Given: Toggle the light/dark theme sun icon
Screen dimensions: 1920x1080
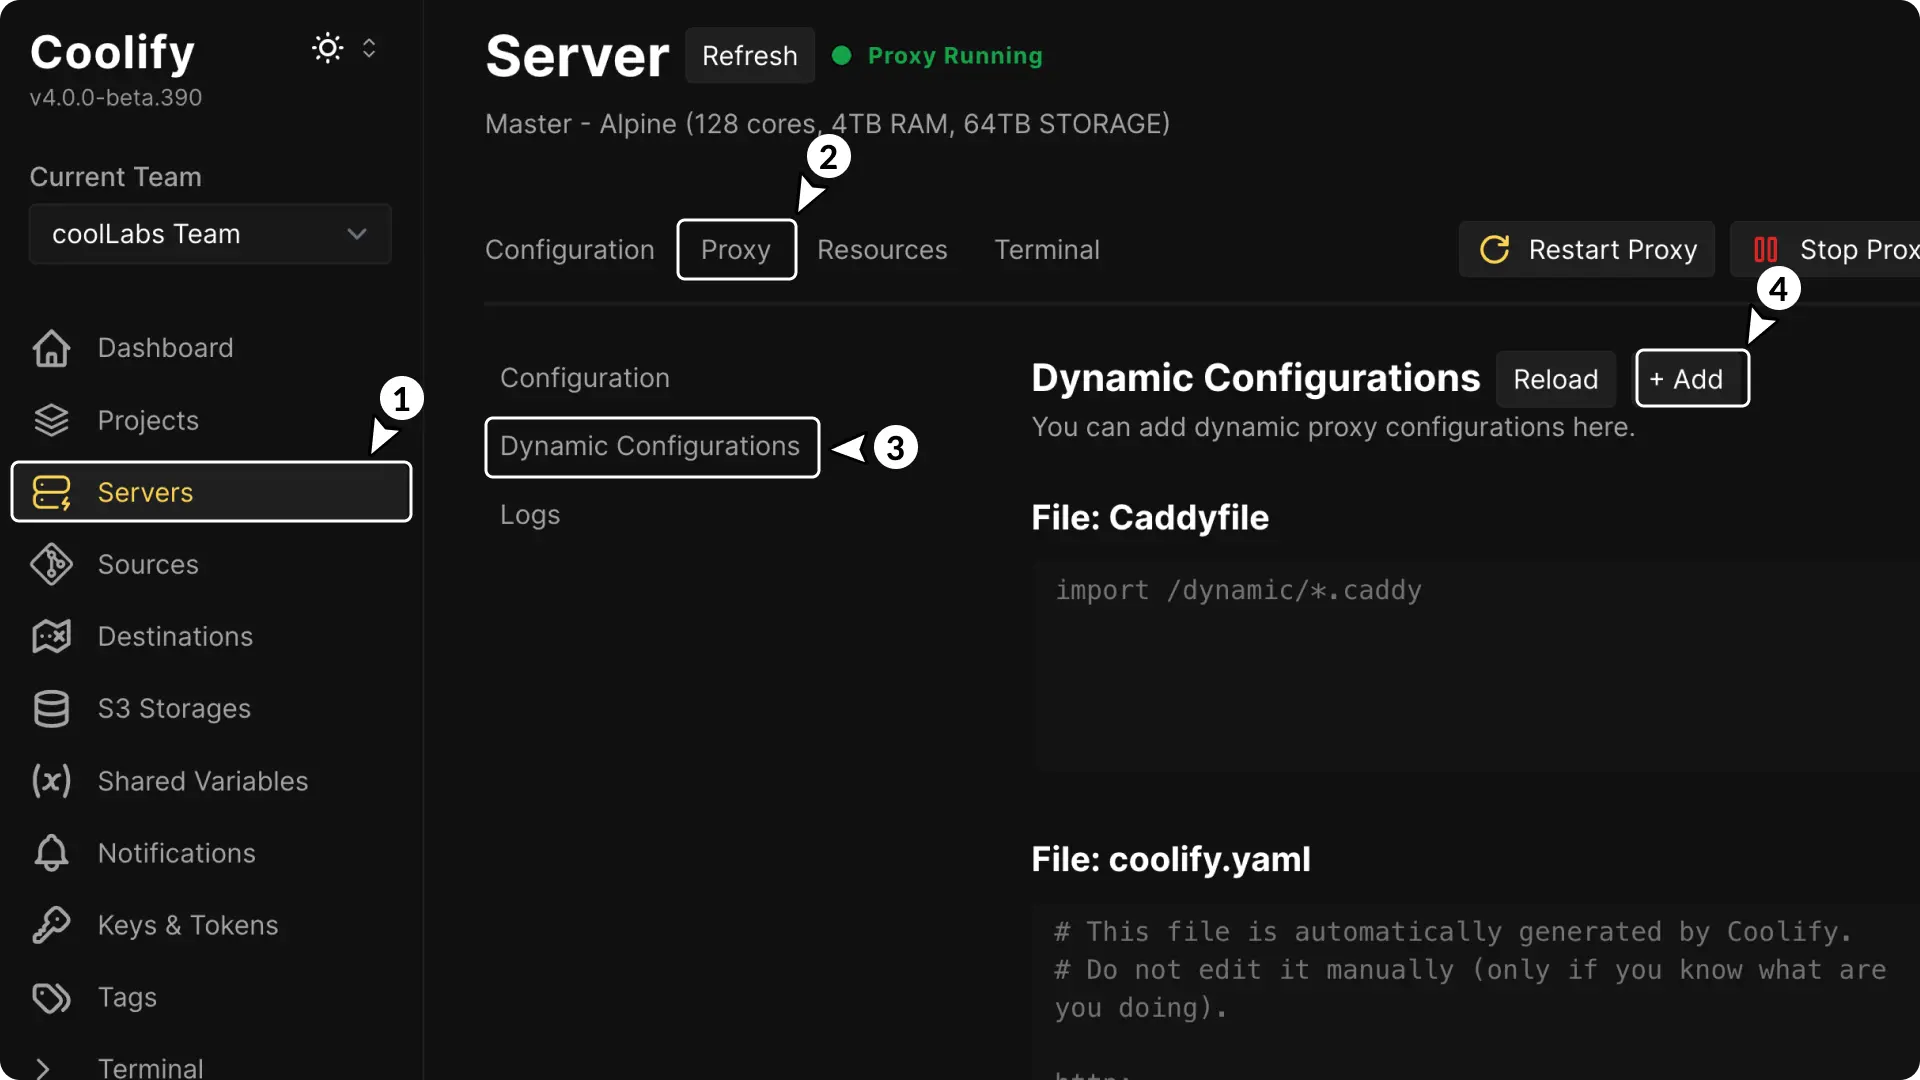Looking at the screenshot, I should pyautogui.click(x=327, y=48).
